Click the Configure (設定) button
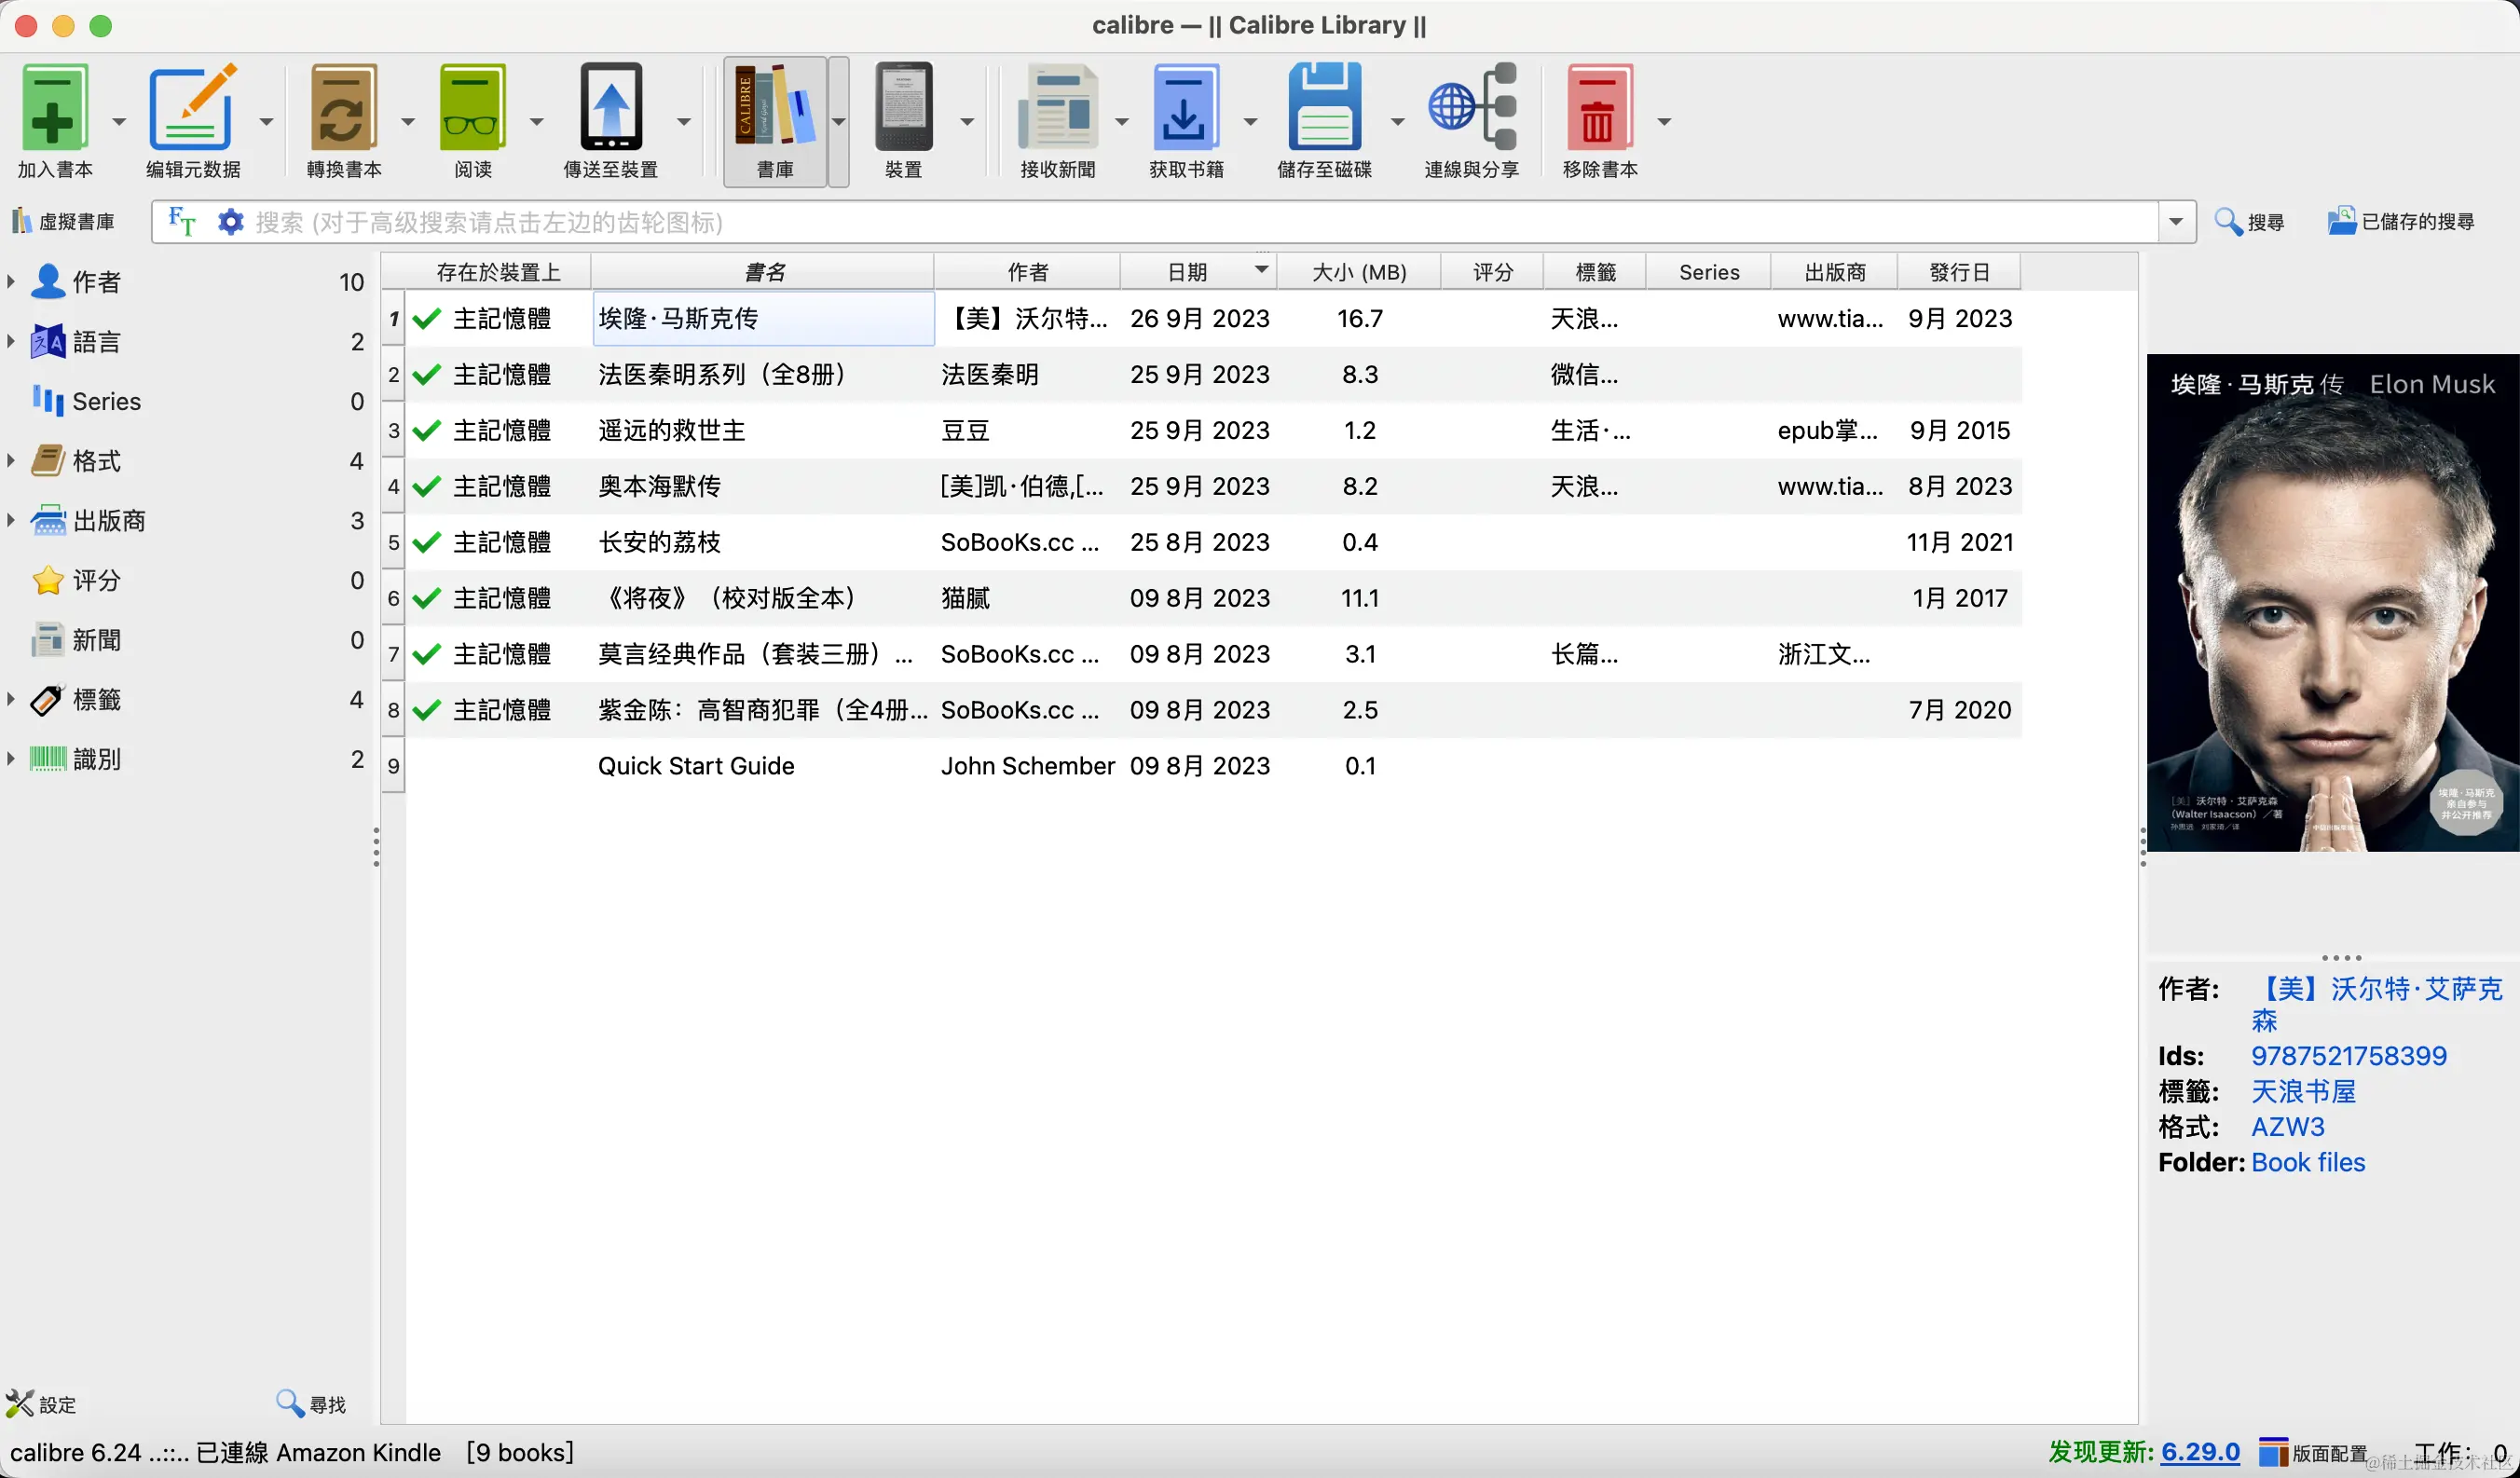The image size is (2520, 1478). 42,1404
